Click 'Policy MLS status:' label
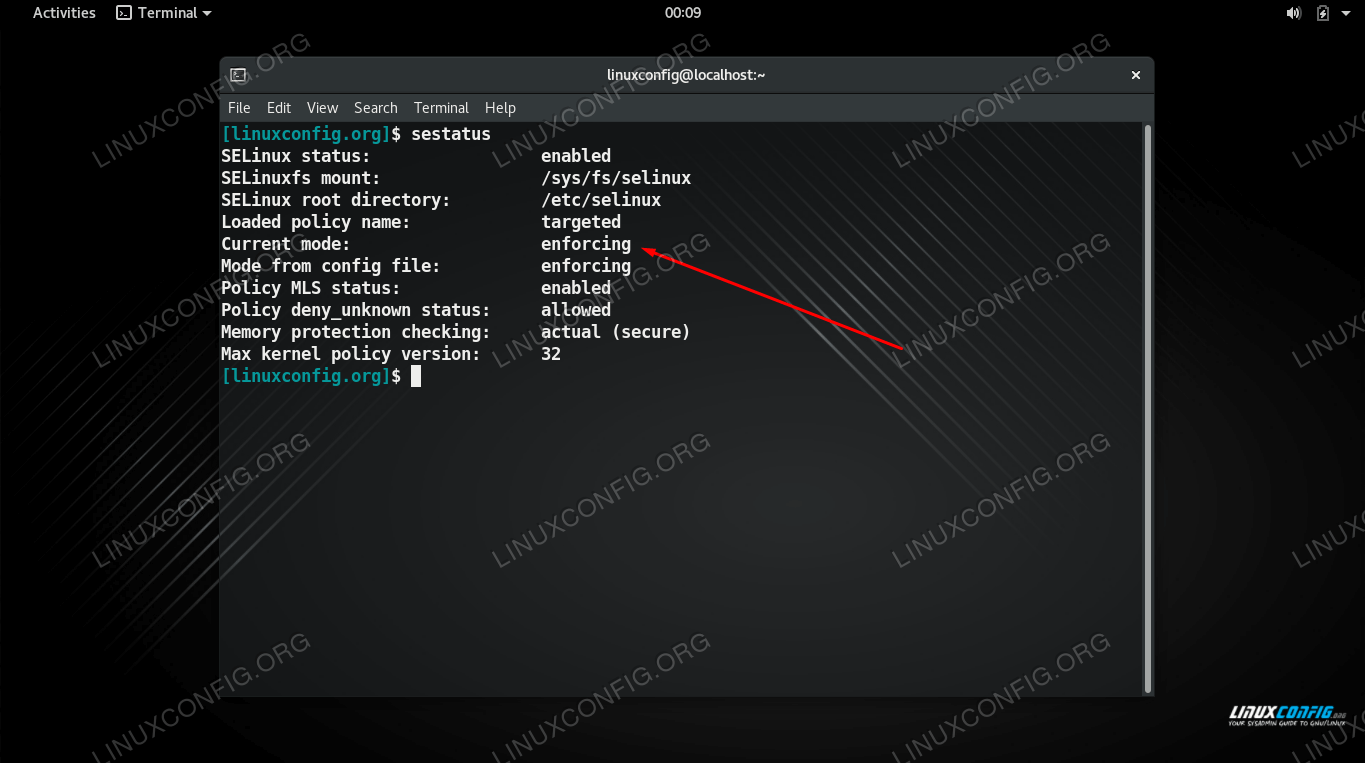 [311, 288]
